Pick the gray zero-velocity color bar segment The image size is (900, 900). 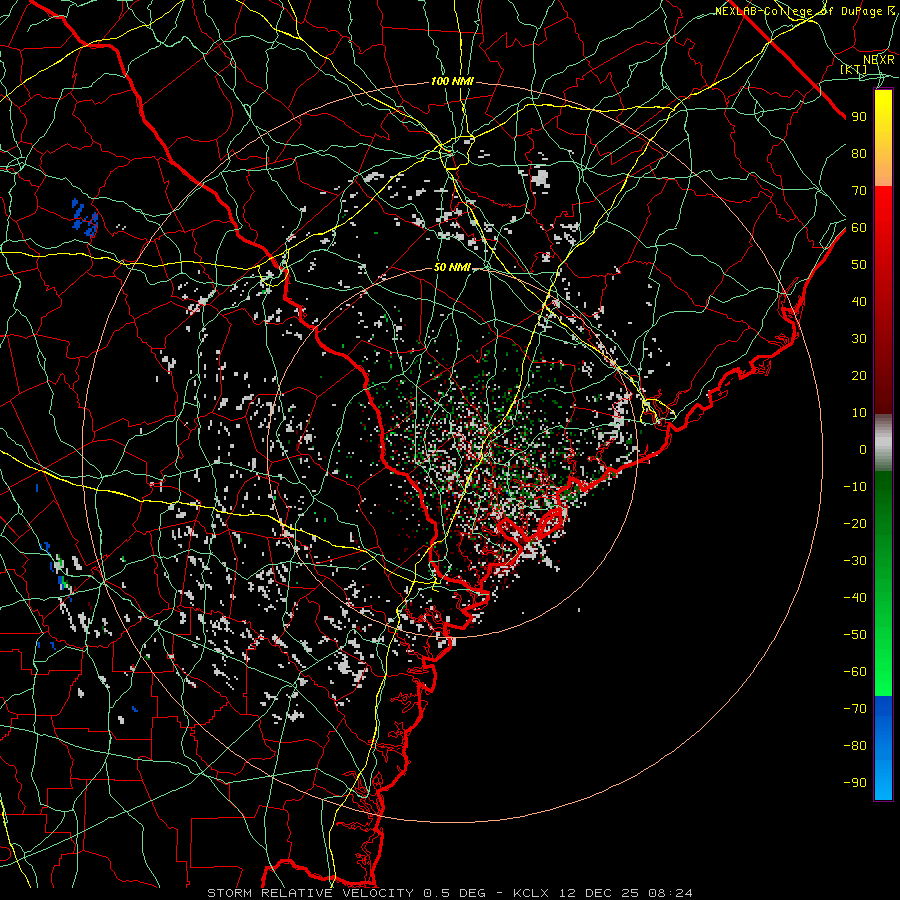click(x=883, y=443)
